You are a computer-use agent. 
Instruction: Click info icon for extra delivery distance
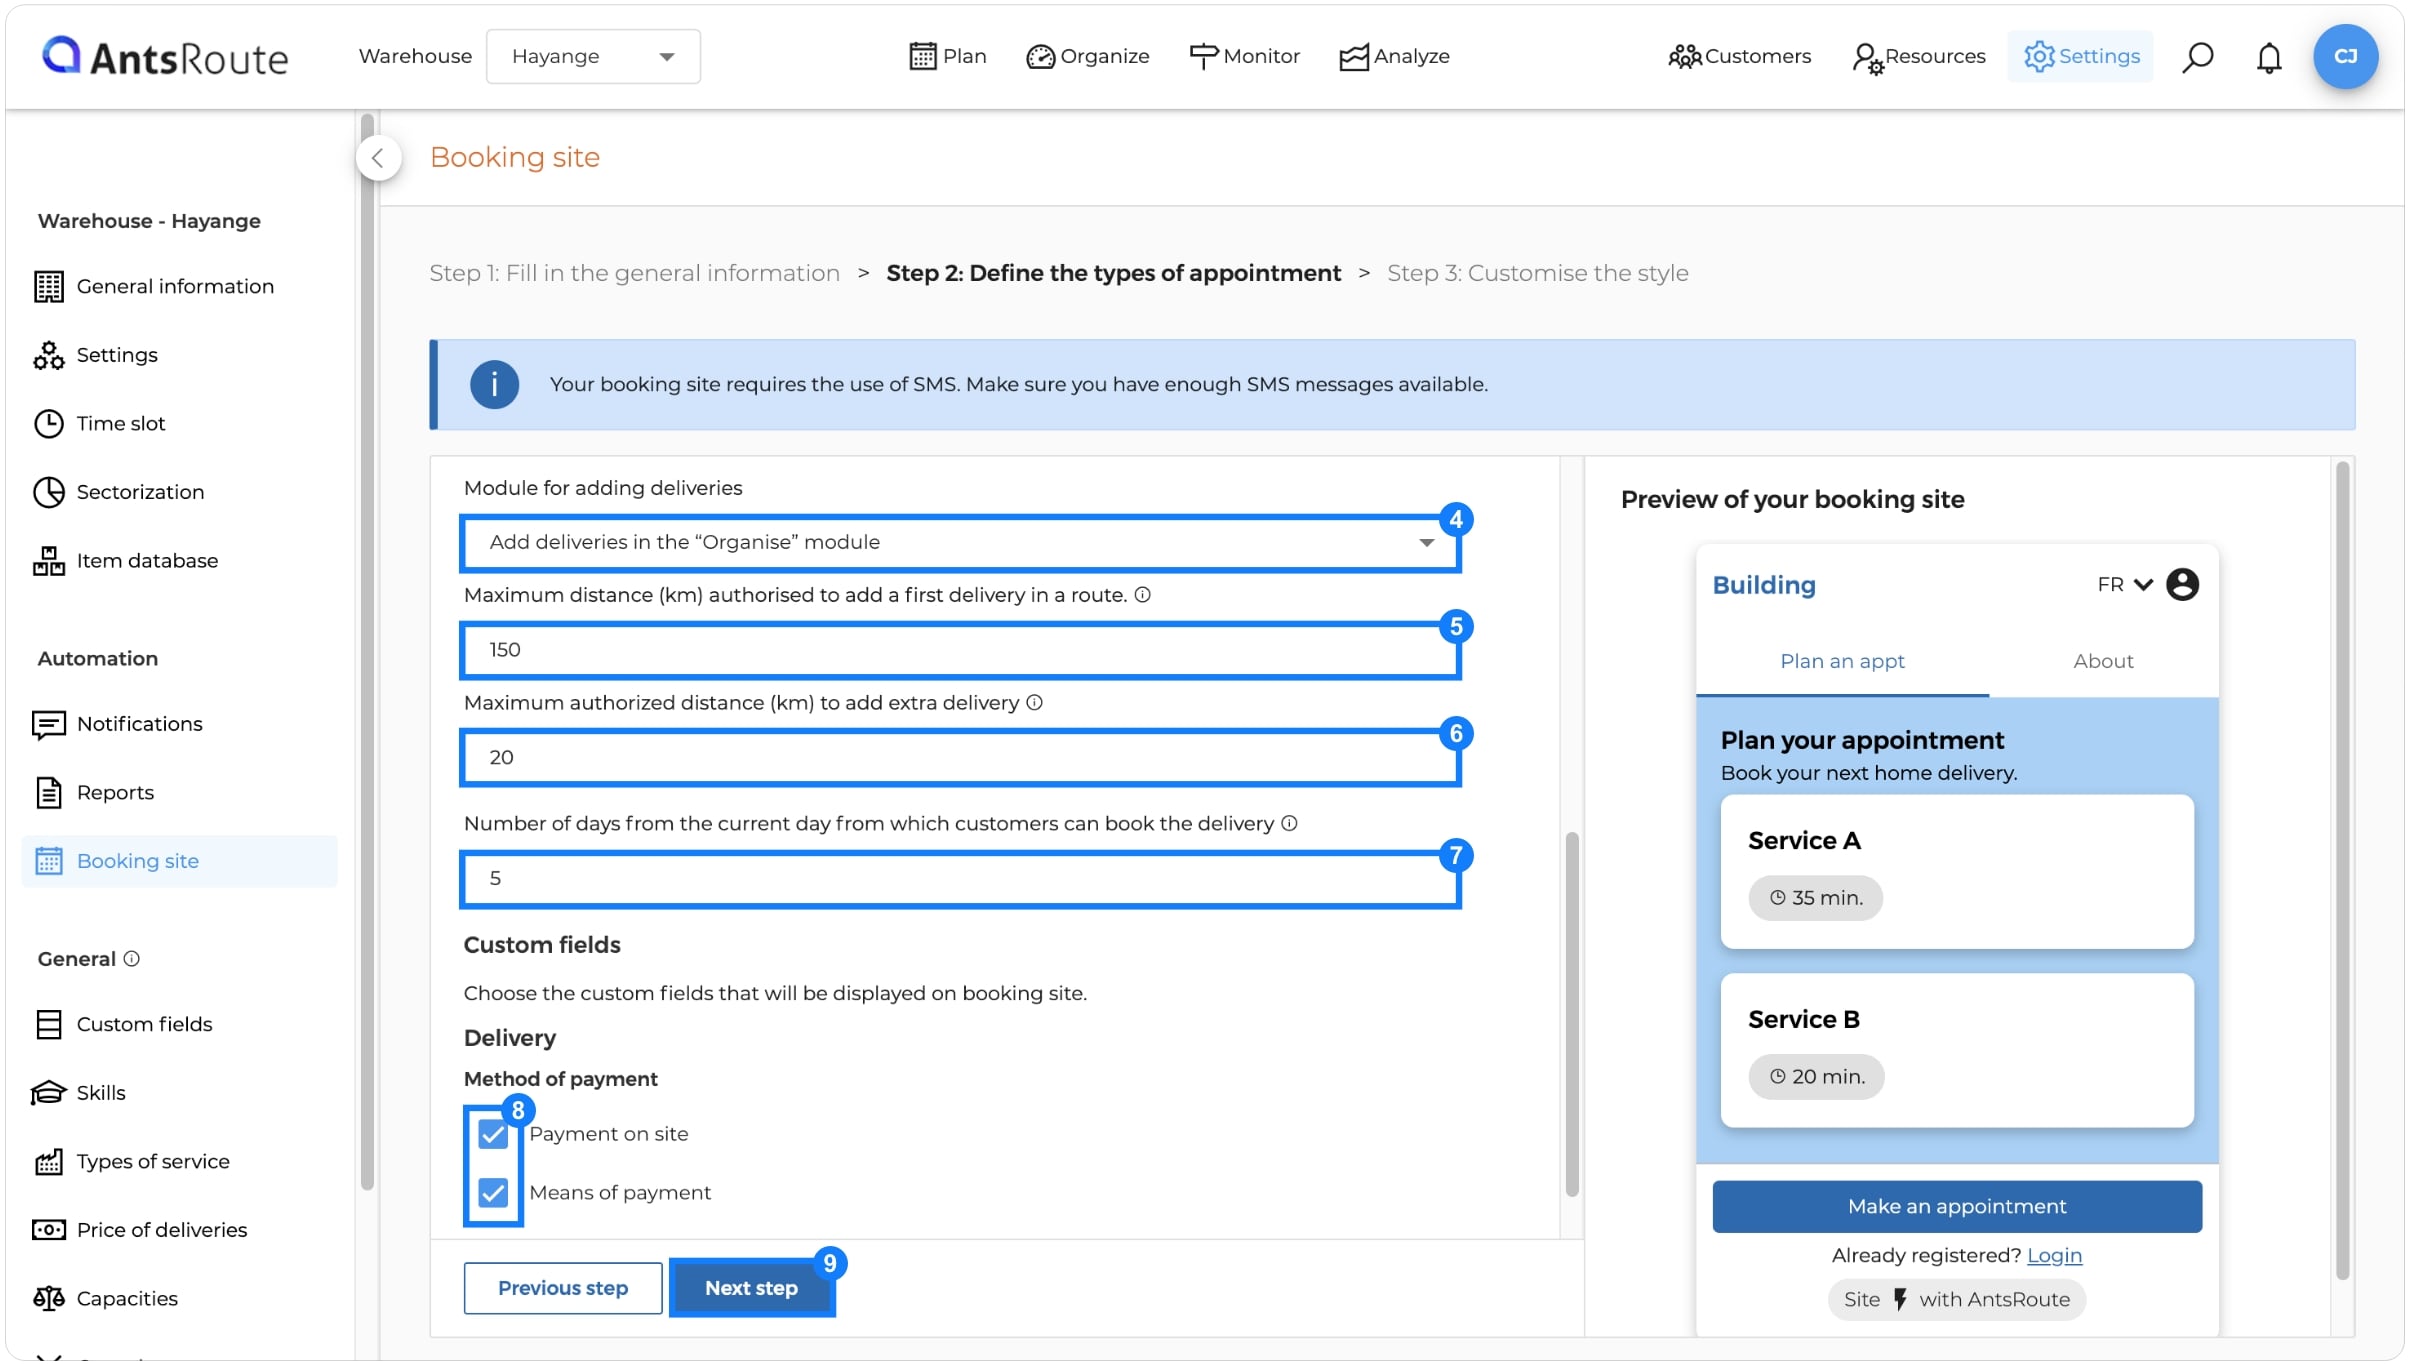[1034, 703]
